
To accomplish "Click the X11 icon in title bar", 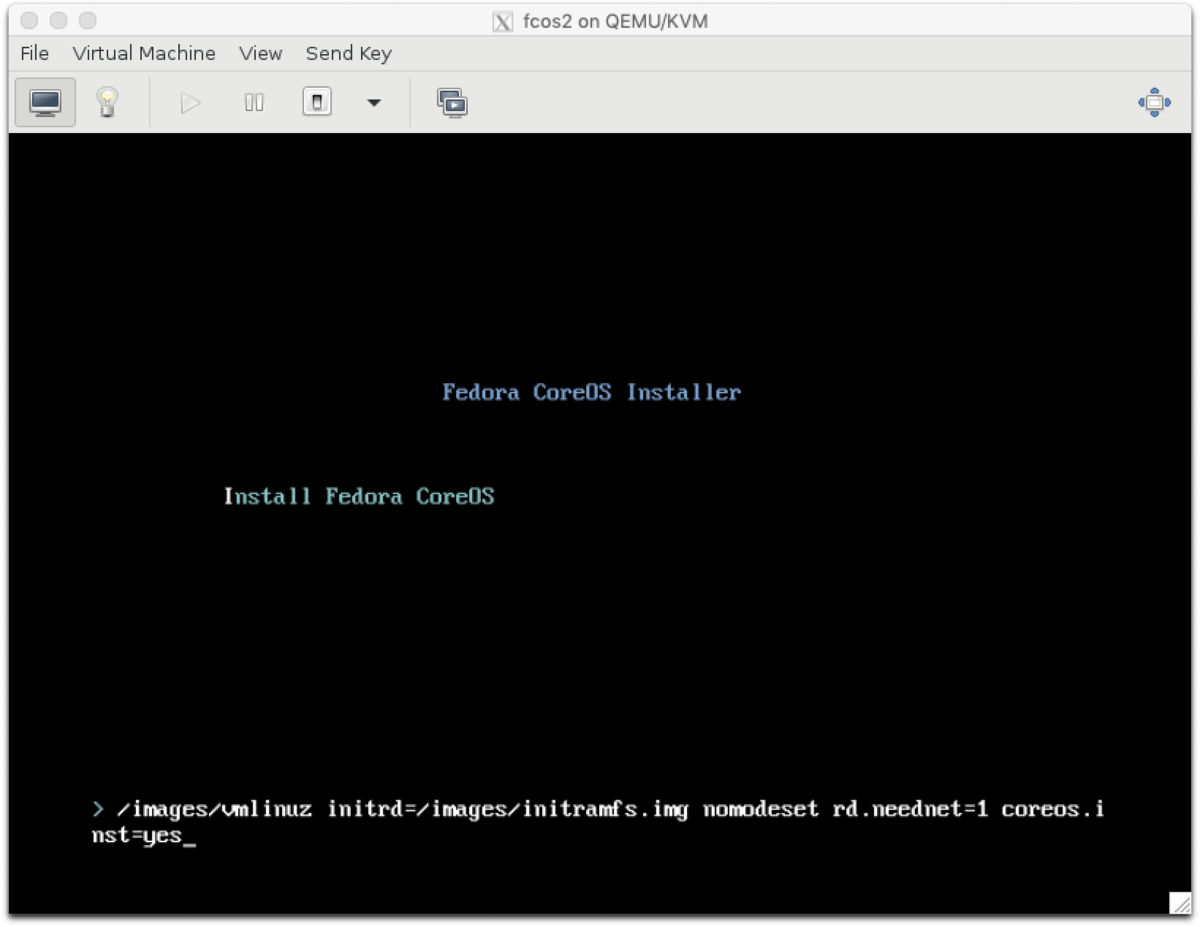I will tap(503, 21).
